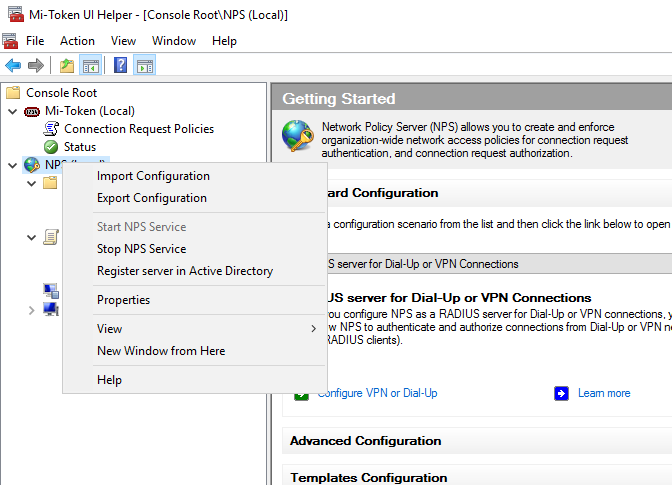This screenshot has height=485, width=672.
Task: Click the Configure VPN or Dial-Up link
Action: pyautogui.click(x=378, y=393)
